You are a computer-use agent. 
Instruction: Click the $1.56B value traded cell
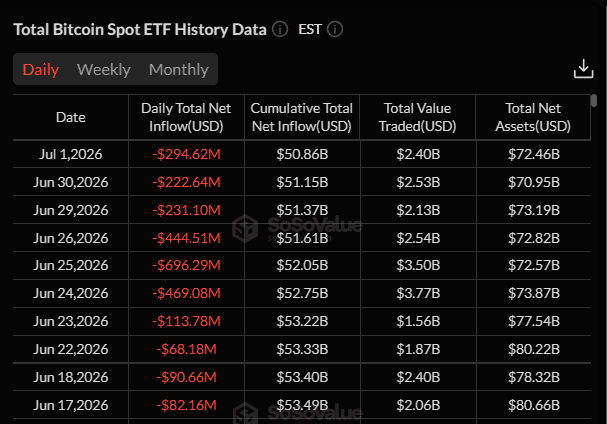coord(418,321)
